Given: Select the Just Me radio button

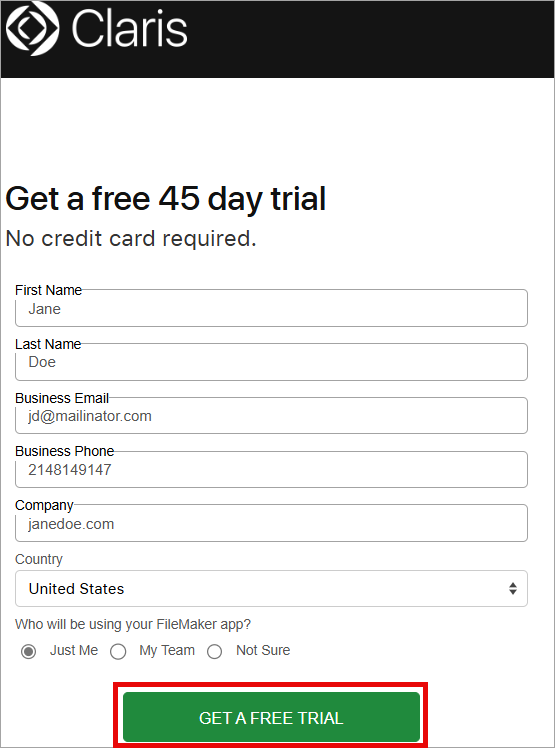Looking at the screenshot, I should click(29, 651).
